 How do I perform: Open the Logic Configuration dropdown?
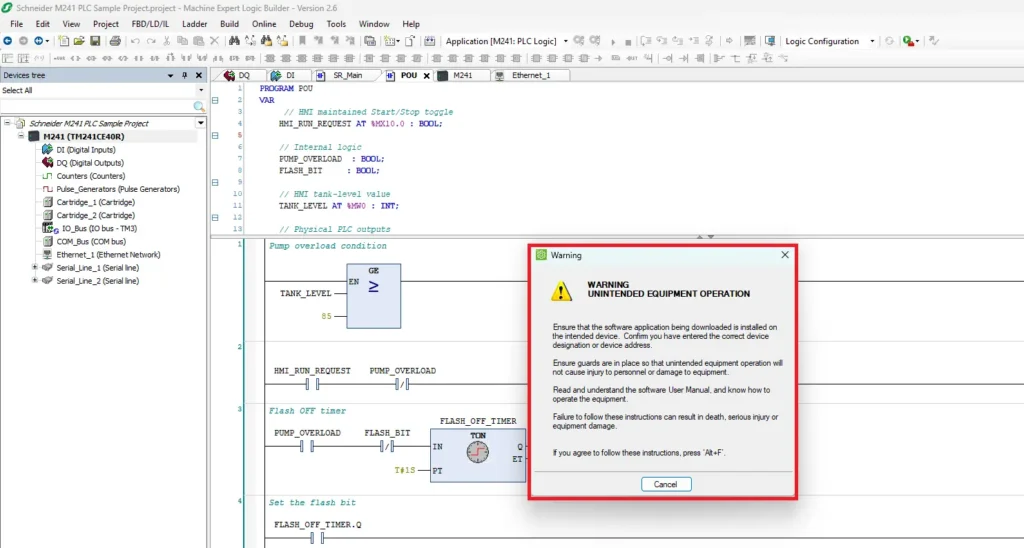click(x=872, y=41)
